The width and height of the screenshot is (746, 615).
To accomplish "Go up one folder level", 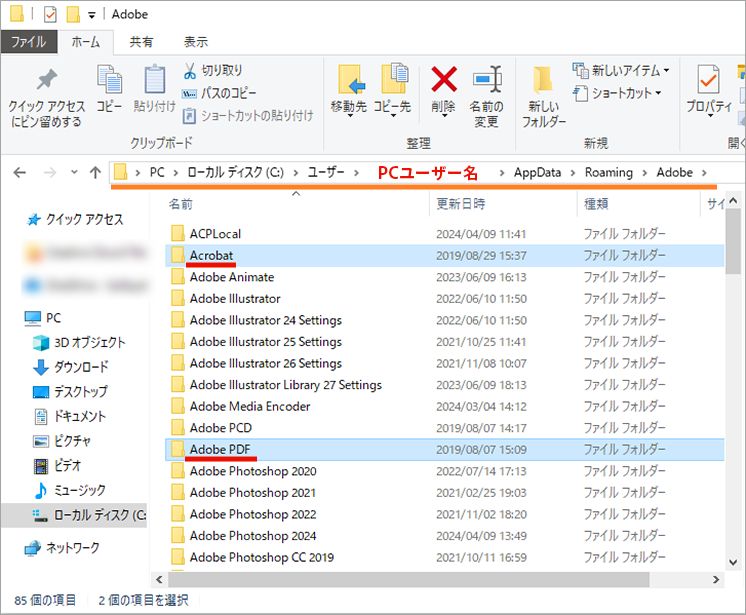I will click(96, 172).
